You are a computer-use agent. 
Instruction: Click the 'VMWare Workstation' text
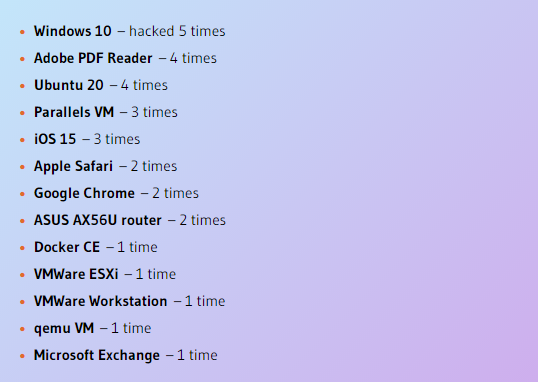coord(101,301)
